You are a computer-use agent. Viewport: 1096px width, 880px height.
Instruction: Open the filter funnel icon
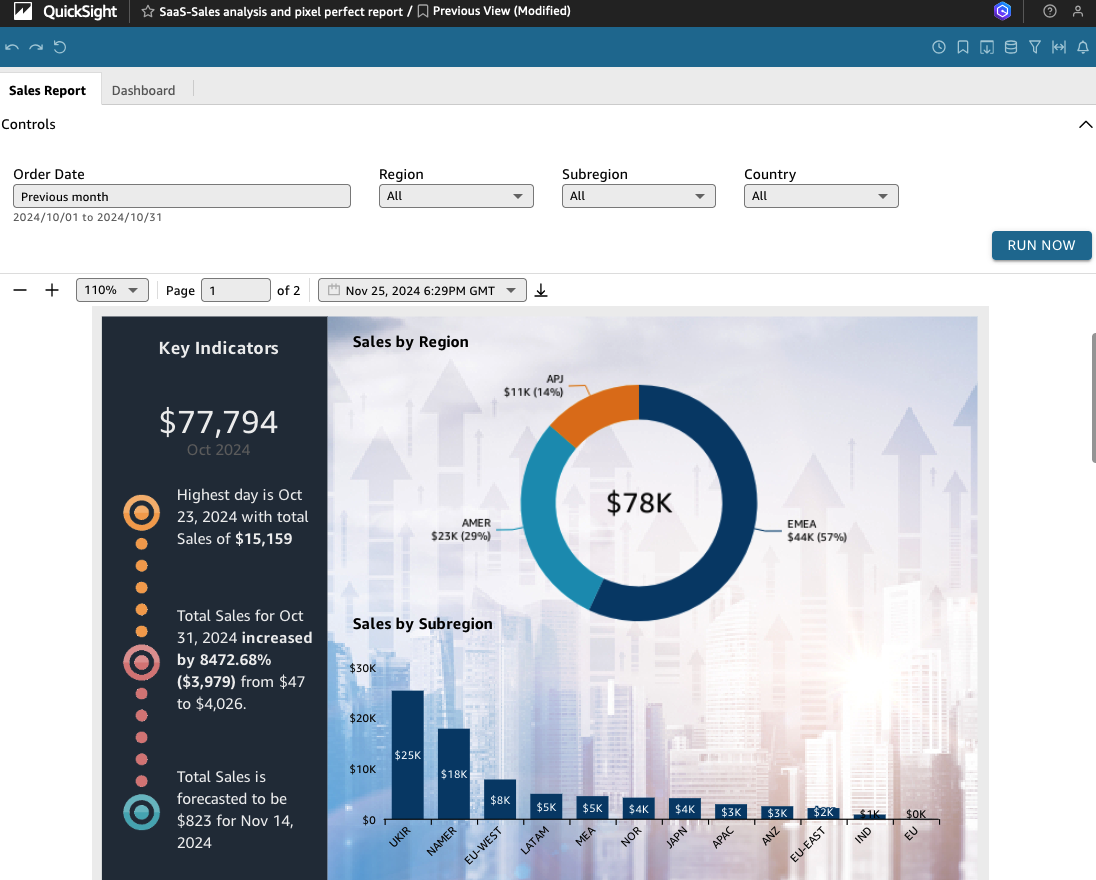pos(1035,47)
